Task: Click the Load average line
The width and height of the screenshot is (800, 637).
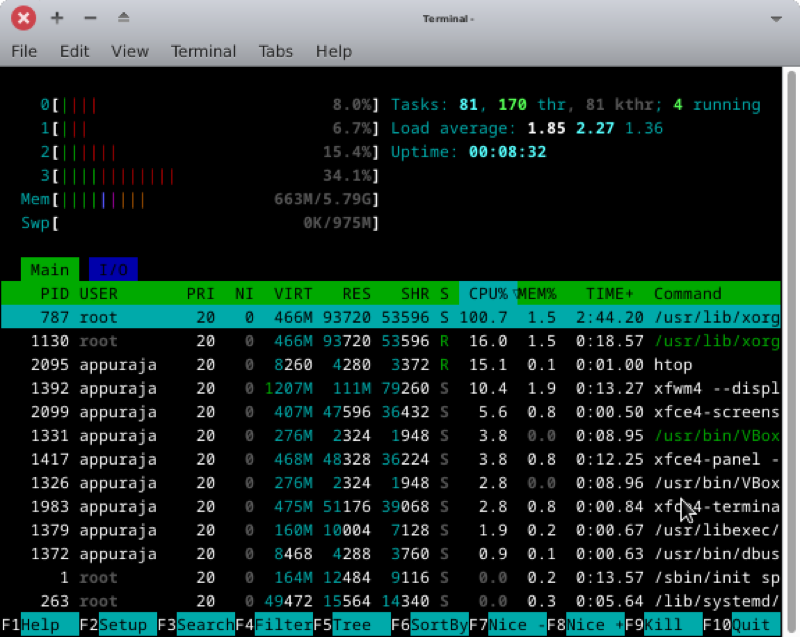Action: pyautogui.click(x=527, y=129)
